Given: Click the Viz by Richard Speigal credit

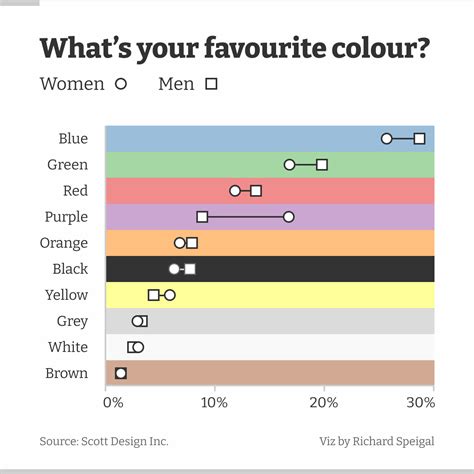Looking at the screenshot, I should (x=377, y=442).
